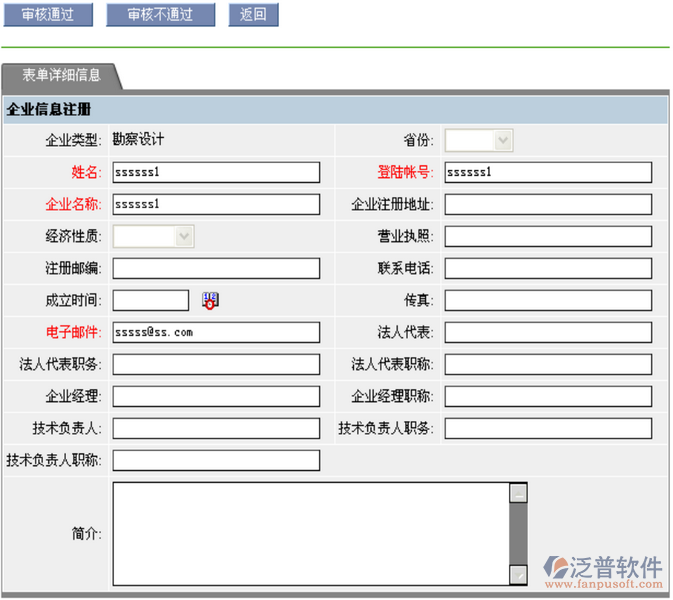
Task: Switch to the 表单详细信息 tab
Action: point(61,75)
